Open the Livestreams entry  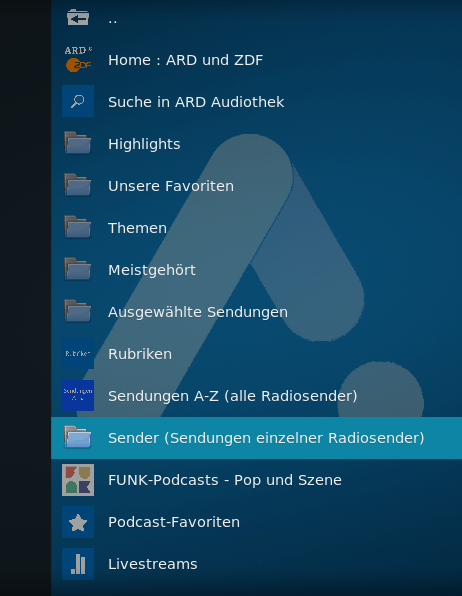256,564
